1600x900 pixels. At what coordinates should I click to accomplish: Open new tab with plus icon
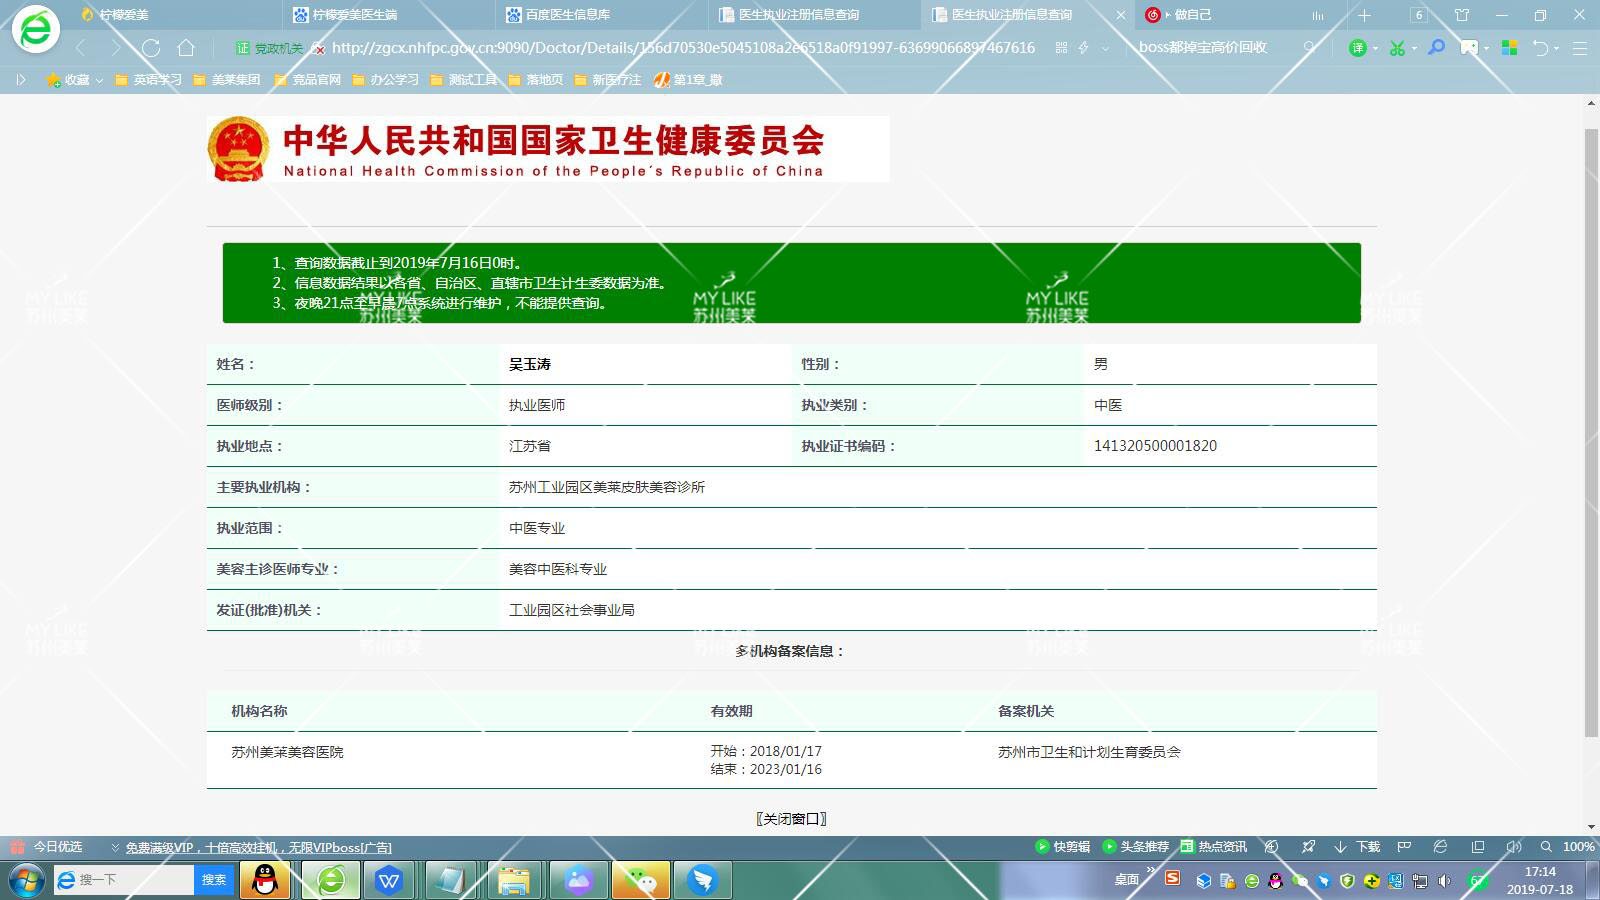(x=1364, y=15)
